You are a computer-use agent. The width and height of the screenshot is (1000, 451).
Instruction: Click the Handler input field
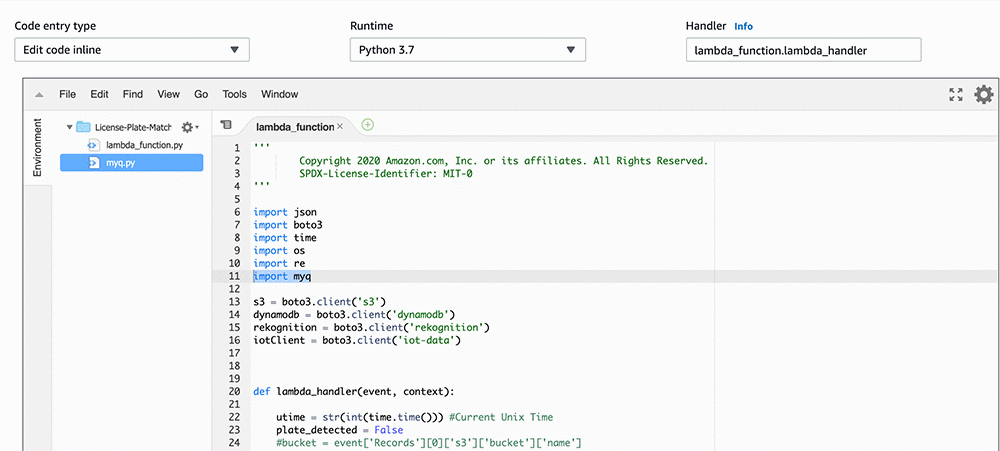[804, 50]
